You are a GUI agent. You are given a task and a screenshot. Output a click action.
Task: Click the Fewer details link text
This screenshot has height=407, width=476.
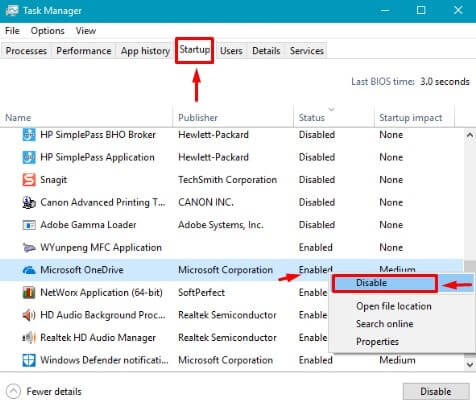pyautogui.click(x=54, y=392)
